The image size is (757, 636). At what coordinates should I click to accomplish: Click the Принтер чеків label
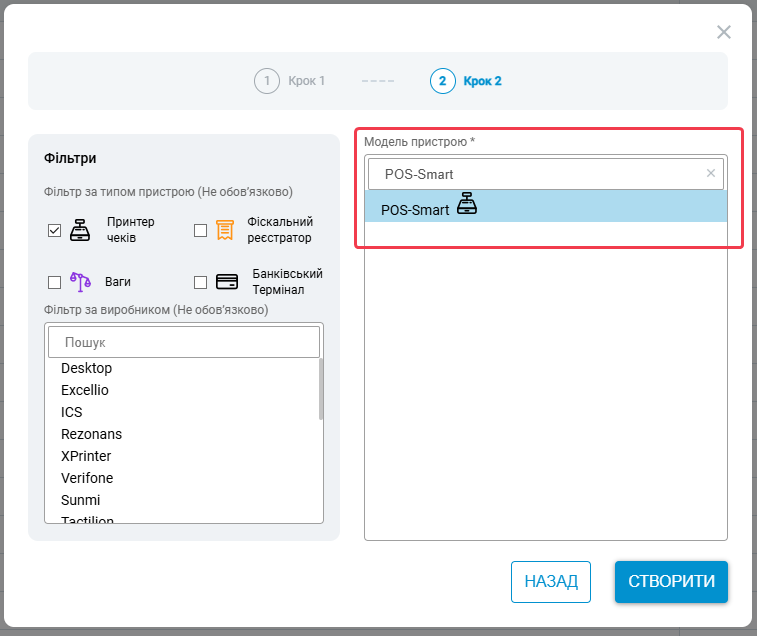coord(130,230)
